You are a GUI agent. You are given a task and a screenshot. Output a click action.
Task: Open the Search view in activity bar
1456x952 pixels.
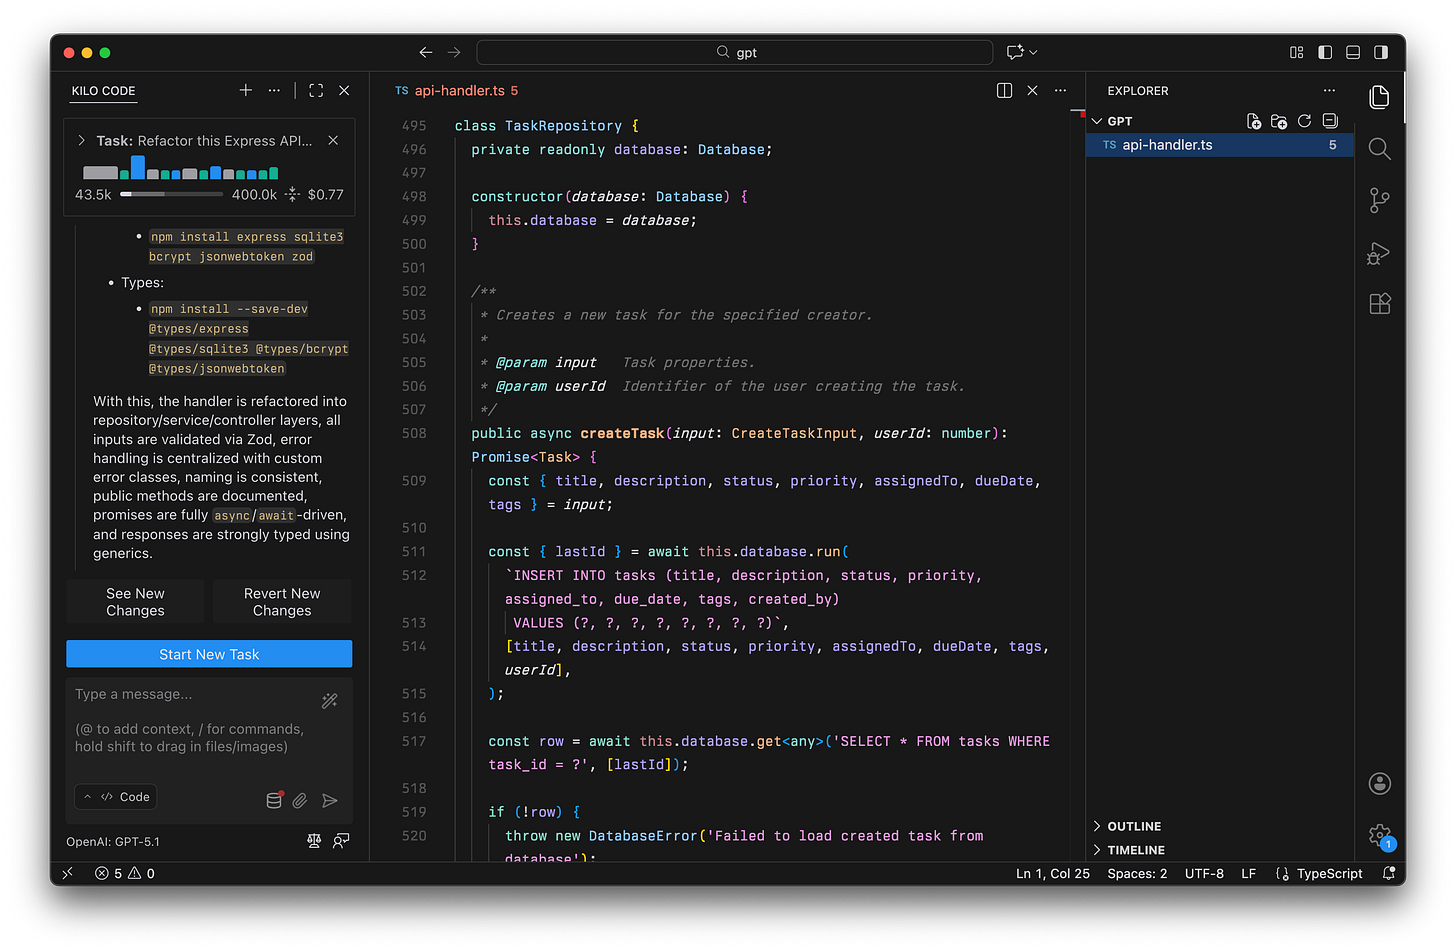tap(1379, 149)
